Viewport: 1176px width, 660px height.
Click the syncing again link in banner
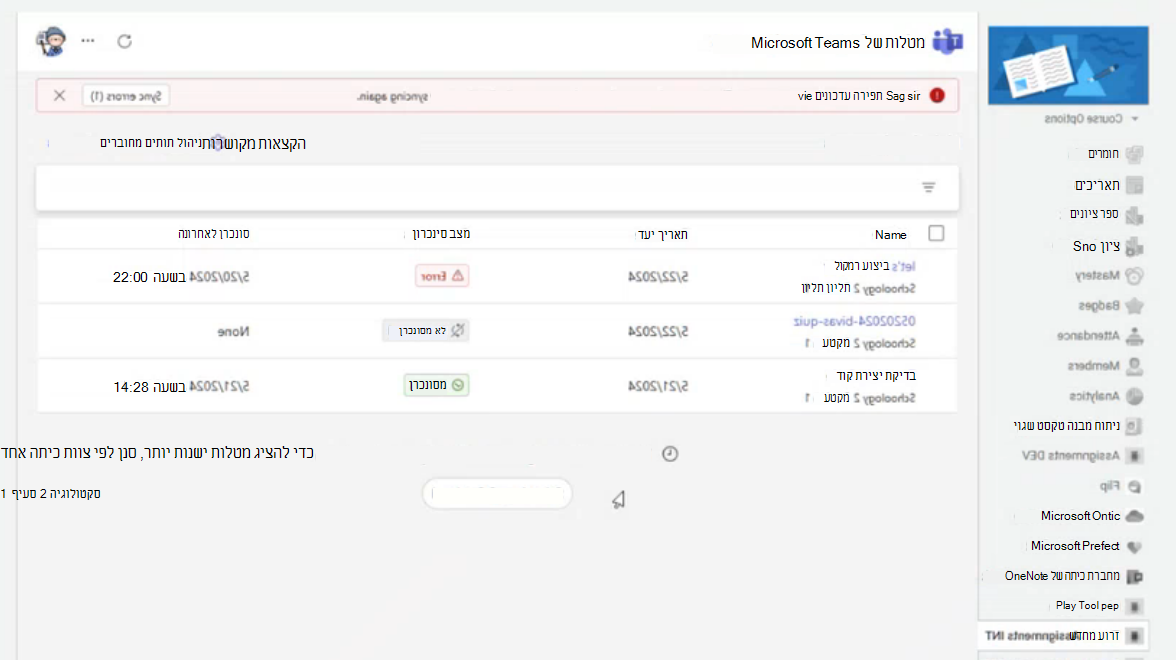coord(392,96)
